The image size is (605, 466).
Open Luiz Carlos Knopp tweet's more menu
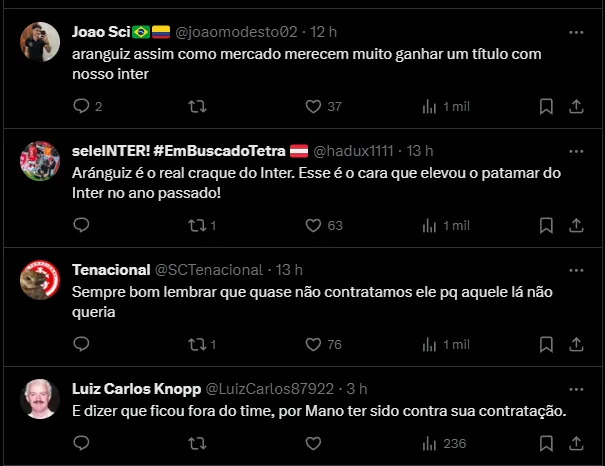(576, 388)
